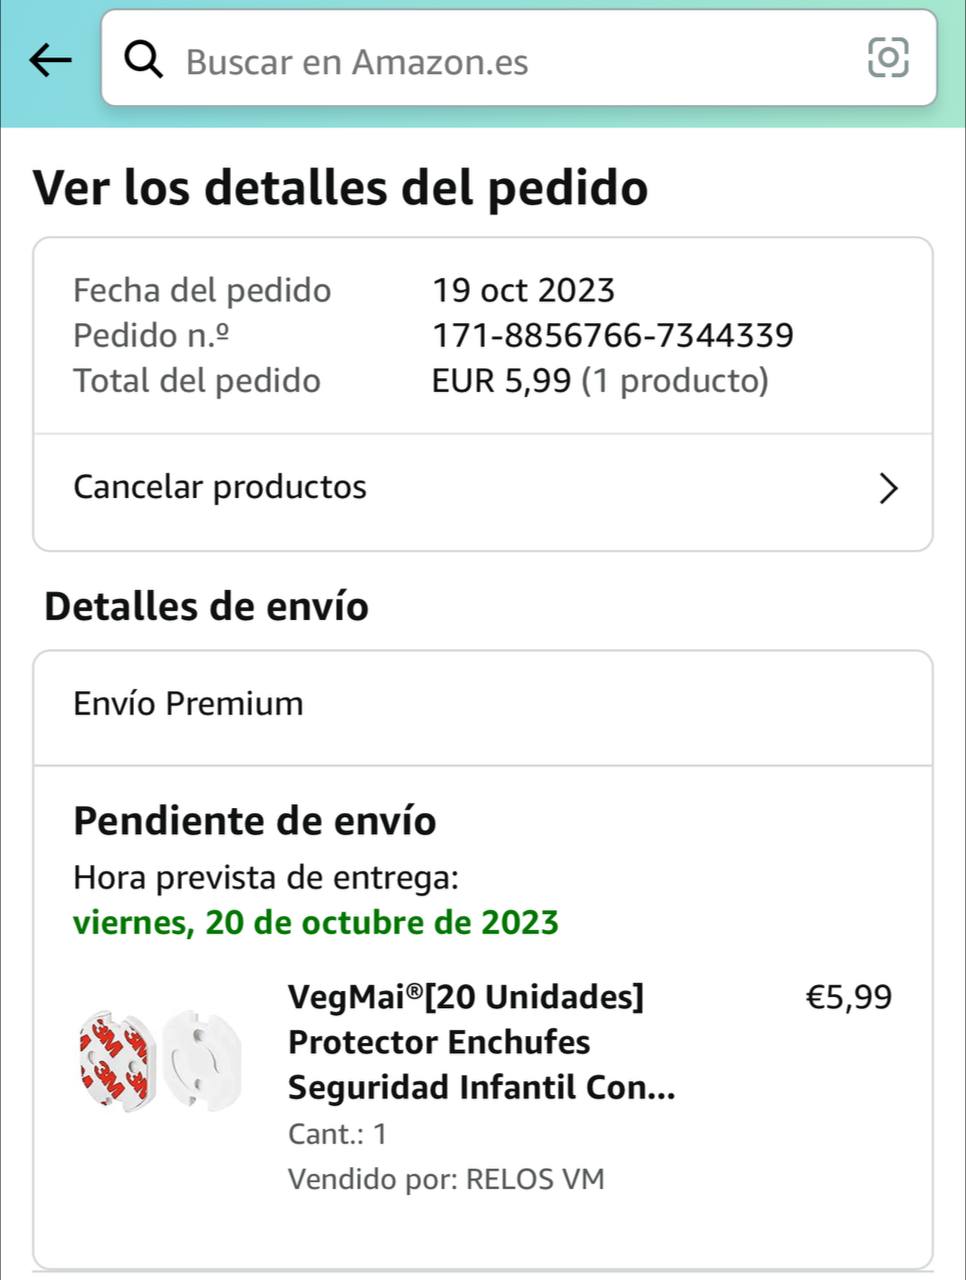Tap the search magnifier icon
This screenshot has width=966, height=1280.
click(144, 60)
